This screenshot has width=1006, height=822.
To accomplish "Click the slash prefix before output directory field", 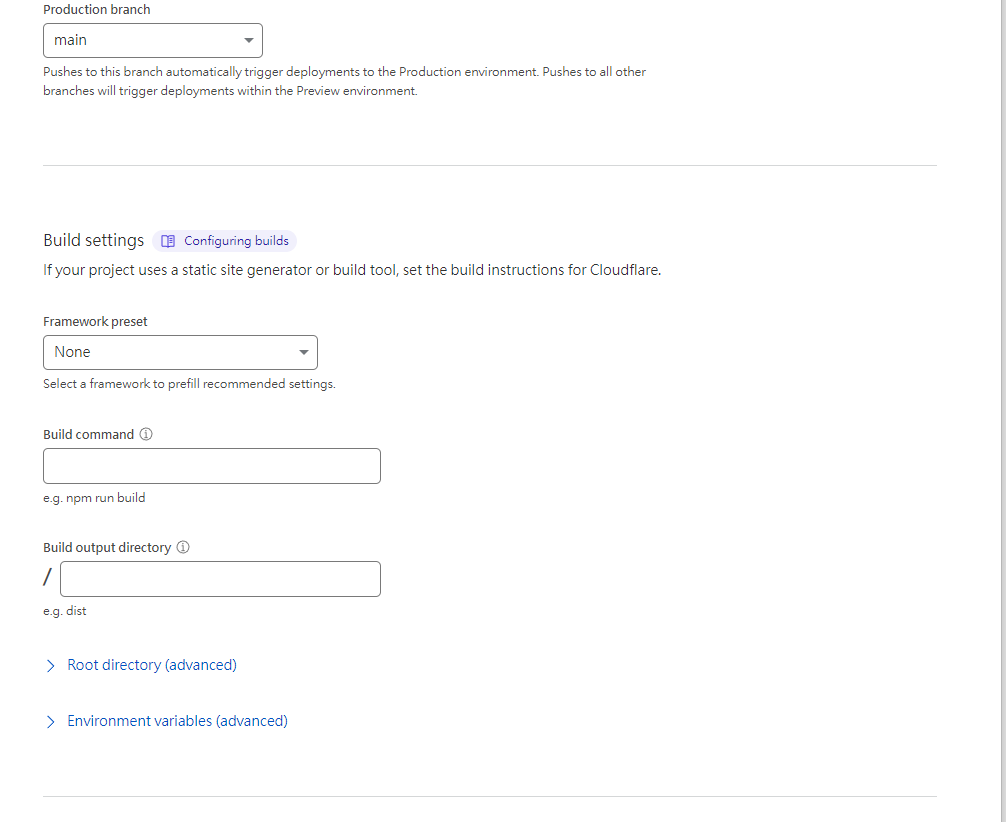I will [x=47, y=579].
